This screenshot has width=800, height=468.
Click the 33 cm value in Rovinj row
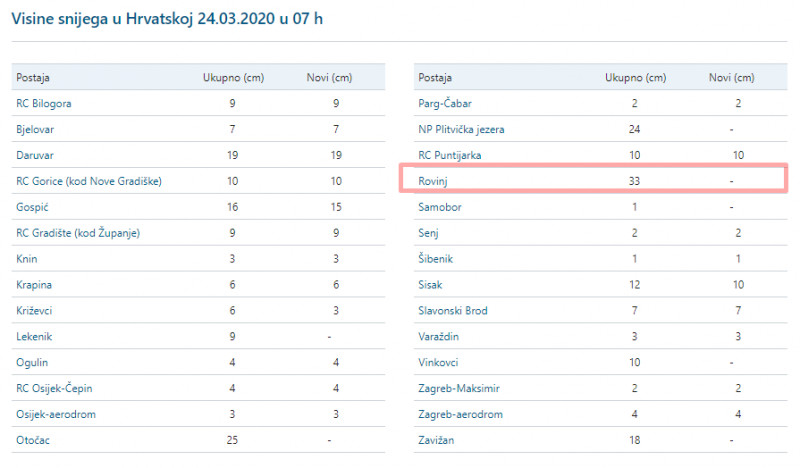635,181
